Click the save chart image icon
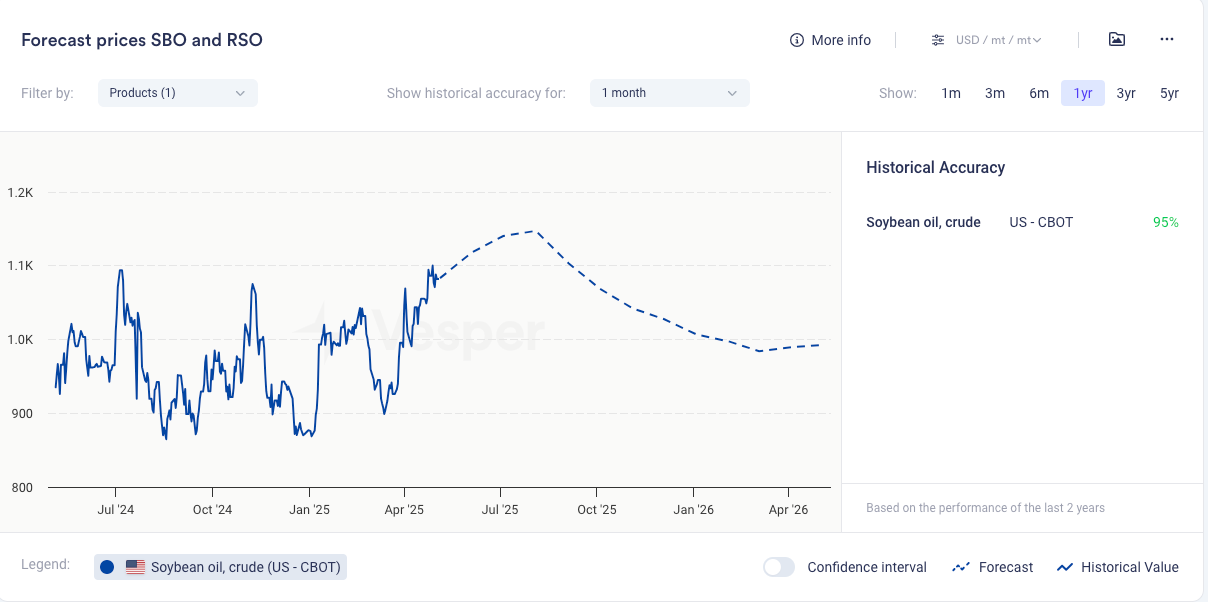This screenshot has height=602, width=1208. [x=1117, y=40]
